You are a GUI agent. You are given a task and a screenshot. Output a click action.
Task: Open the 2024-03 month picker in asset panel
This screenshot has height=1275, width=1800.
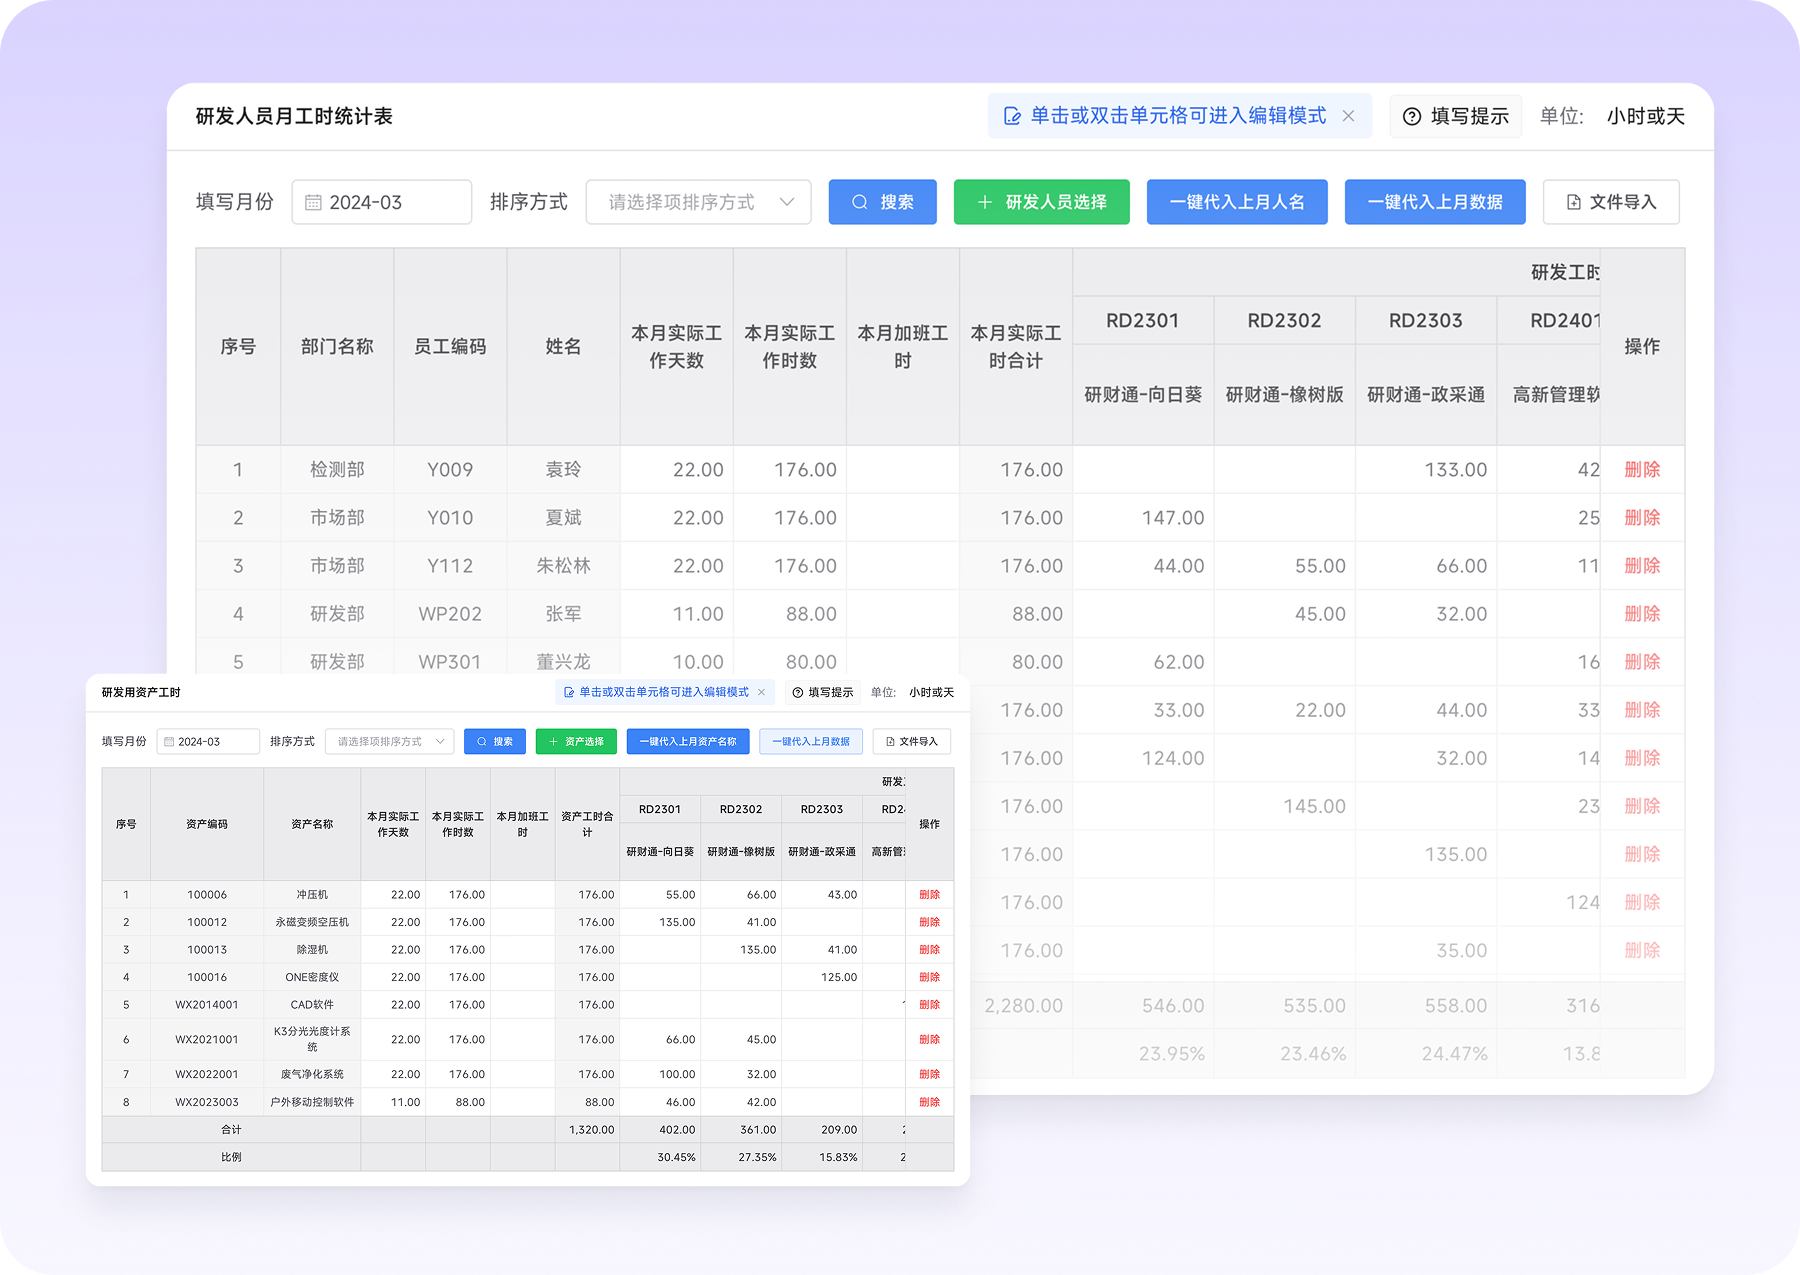[208, 742]
